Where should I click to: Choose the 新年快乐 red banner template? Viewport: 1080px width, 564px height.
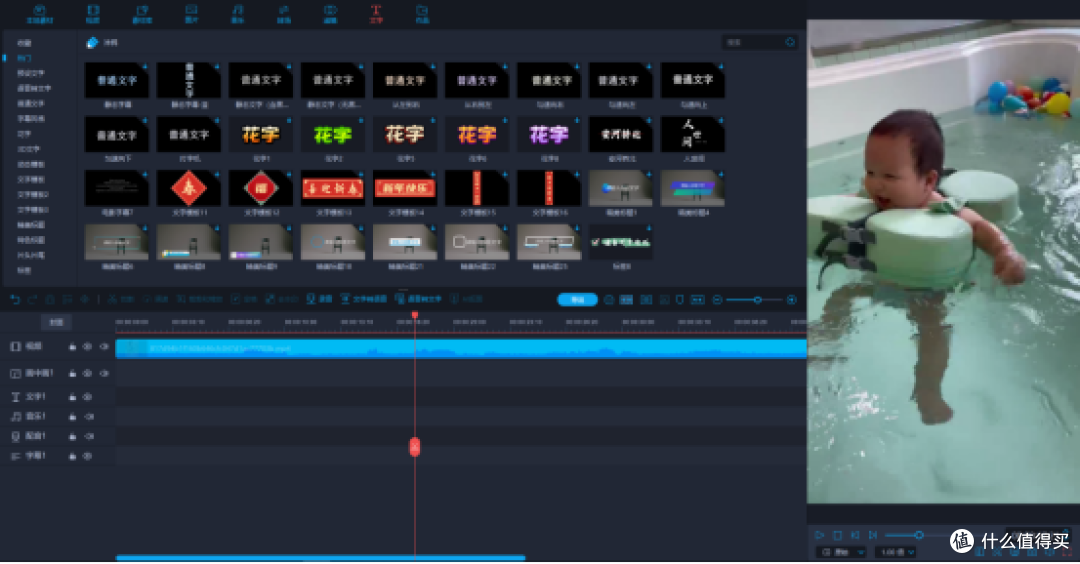[x=405, y=188]
